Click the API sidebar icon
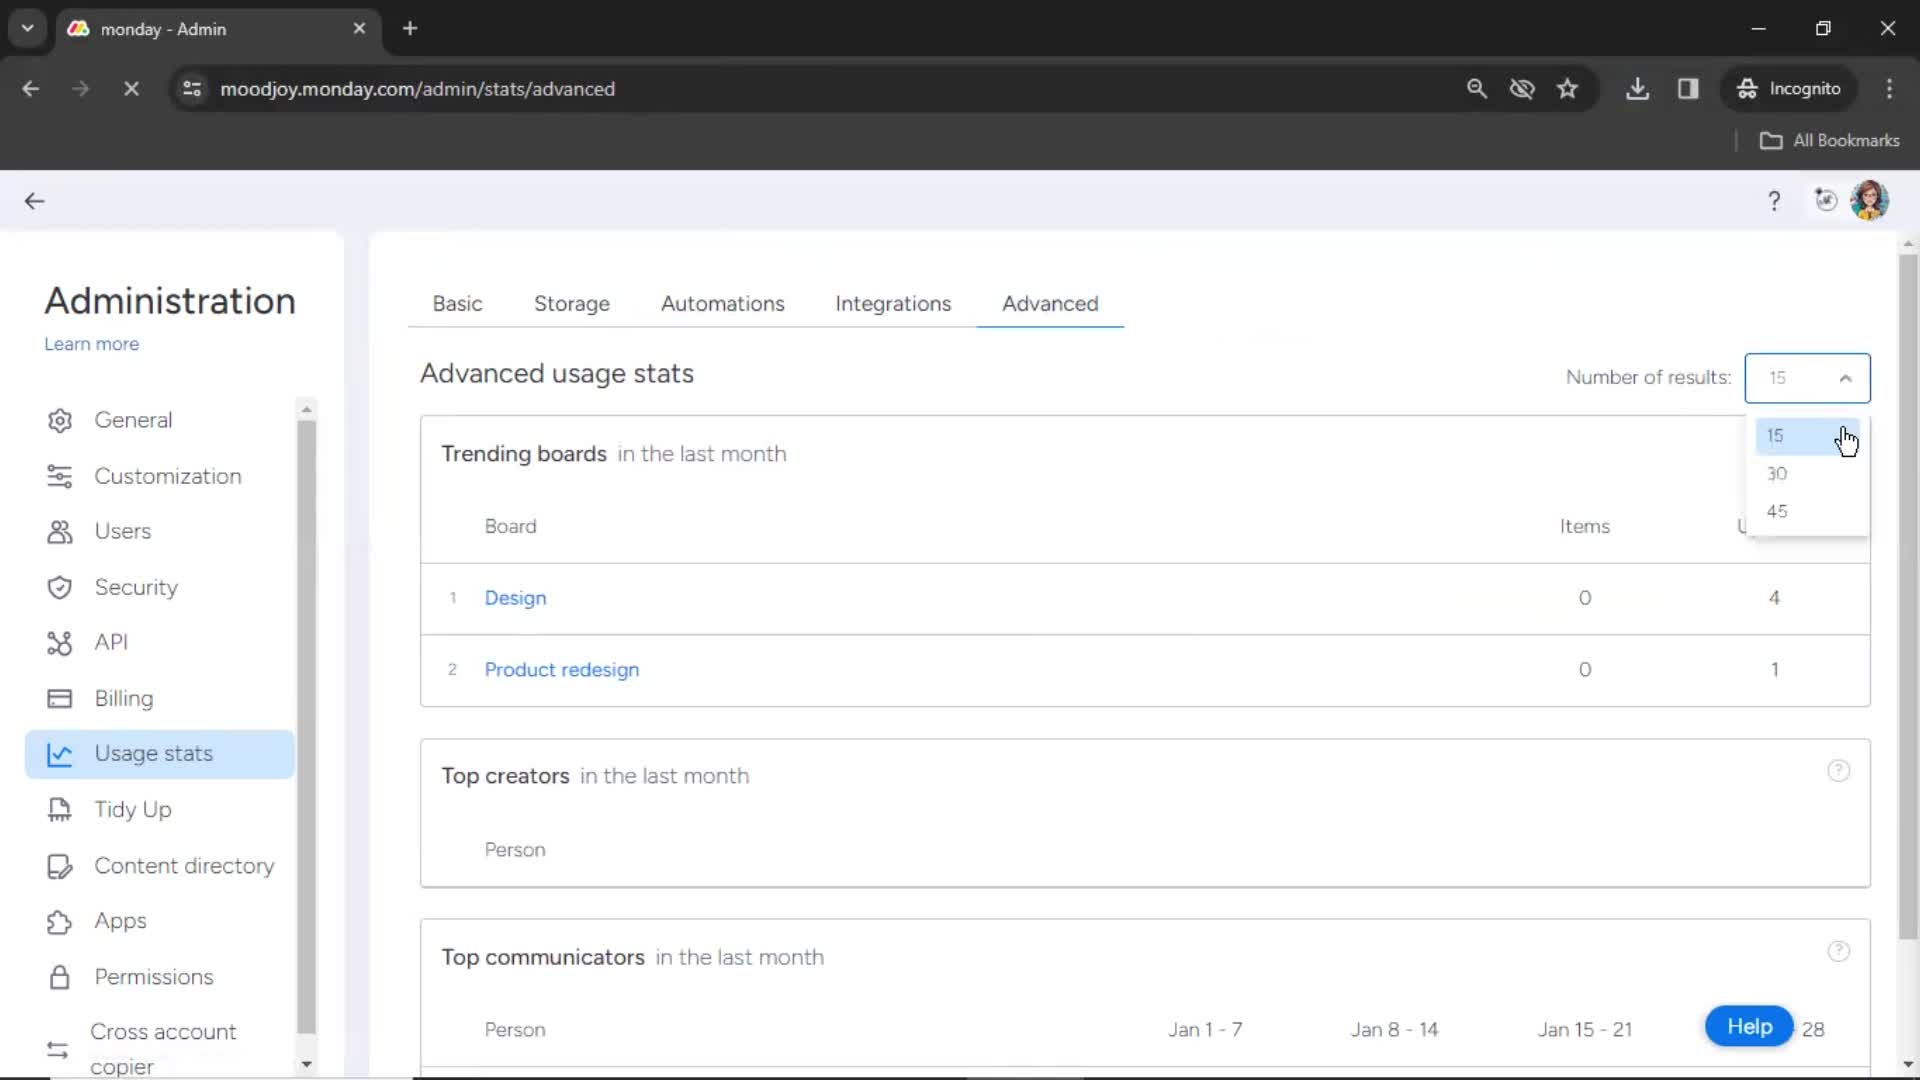Screen dimensions: 1920x1080 click(59, 642)
